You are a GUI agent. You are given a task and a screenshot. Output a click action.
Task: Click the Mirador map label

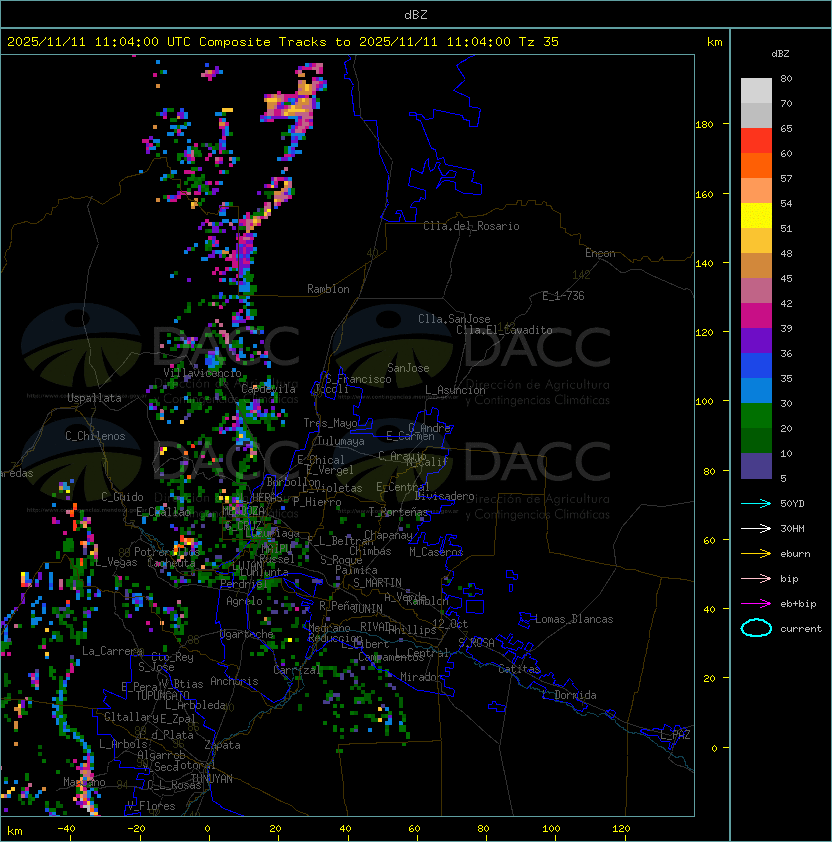pyautogui.click(x=422, y=677)
